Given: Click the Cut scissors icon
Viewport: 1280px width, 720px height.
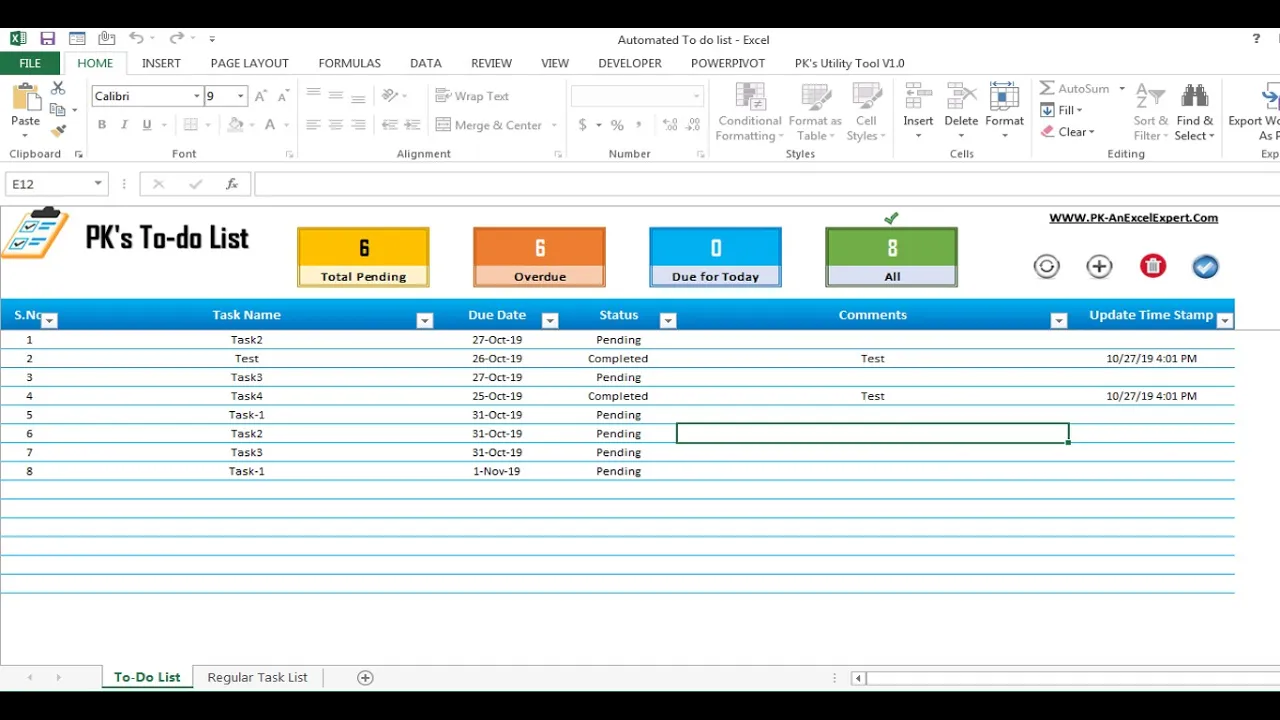Looking at the screenshot, I should [x=58, y=89].
